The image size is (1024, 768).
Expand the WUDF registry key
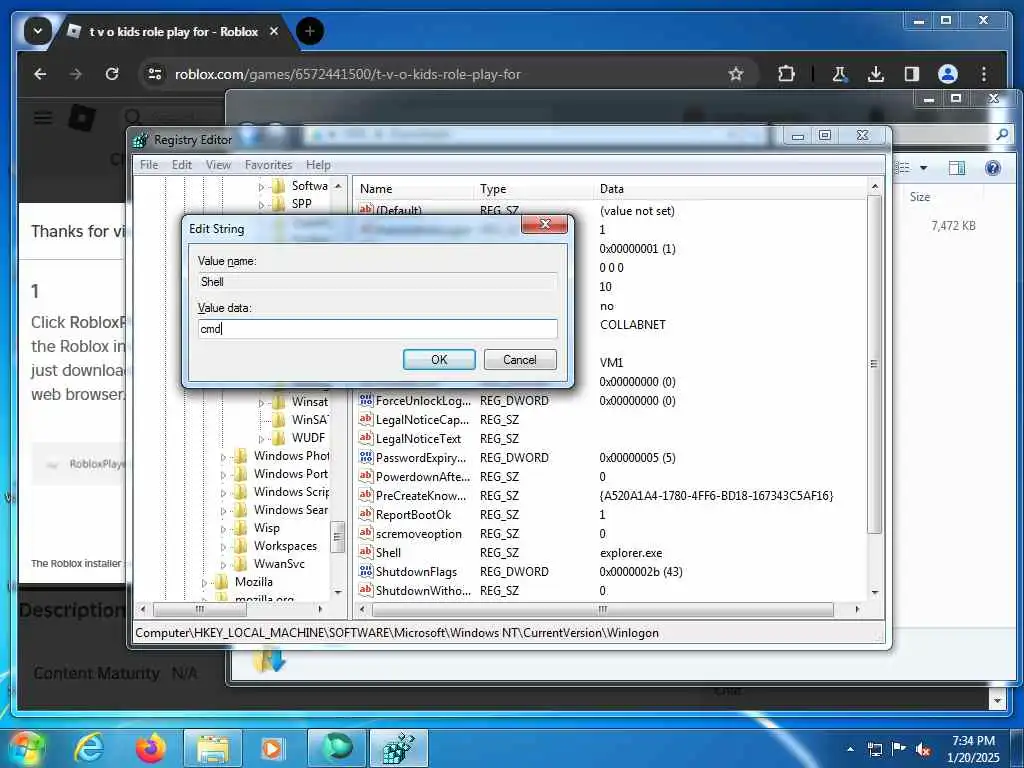coord(261,439)
